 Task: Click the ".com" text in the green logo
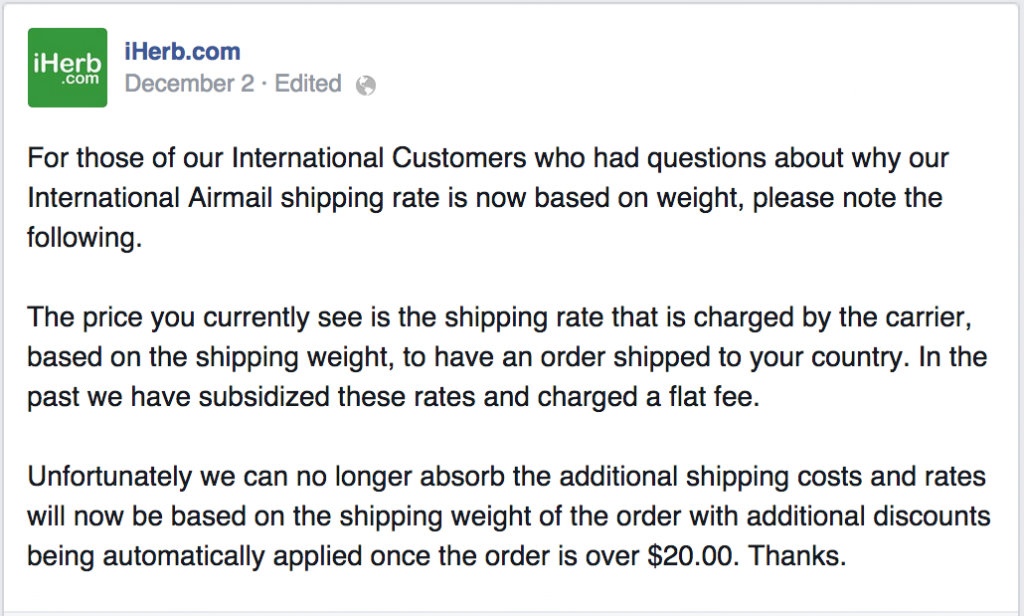pos(80,80)
